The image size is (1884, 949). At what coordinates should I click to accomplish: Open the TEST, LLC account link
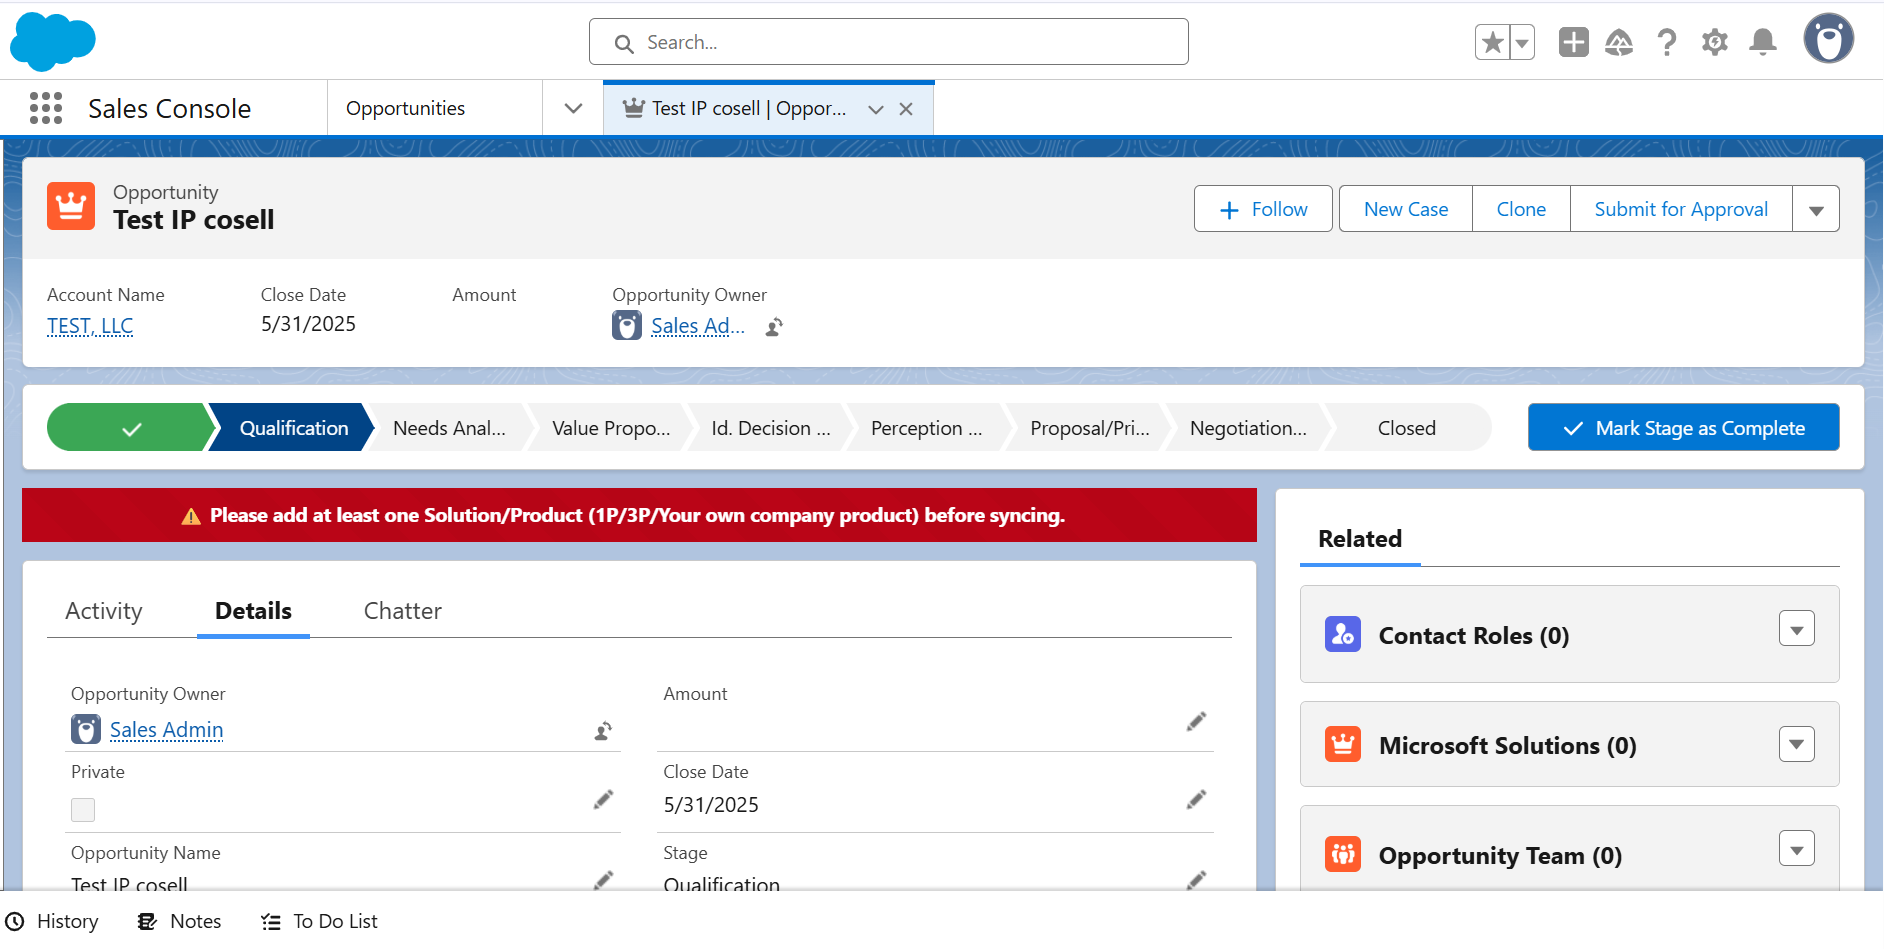(x=90, y=326)
